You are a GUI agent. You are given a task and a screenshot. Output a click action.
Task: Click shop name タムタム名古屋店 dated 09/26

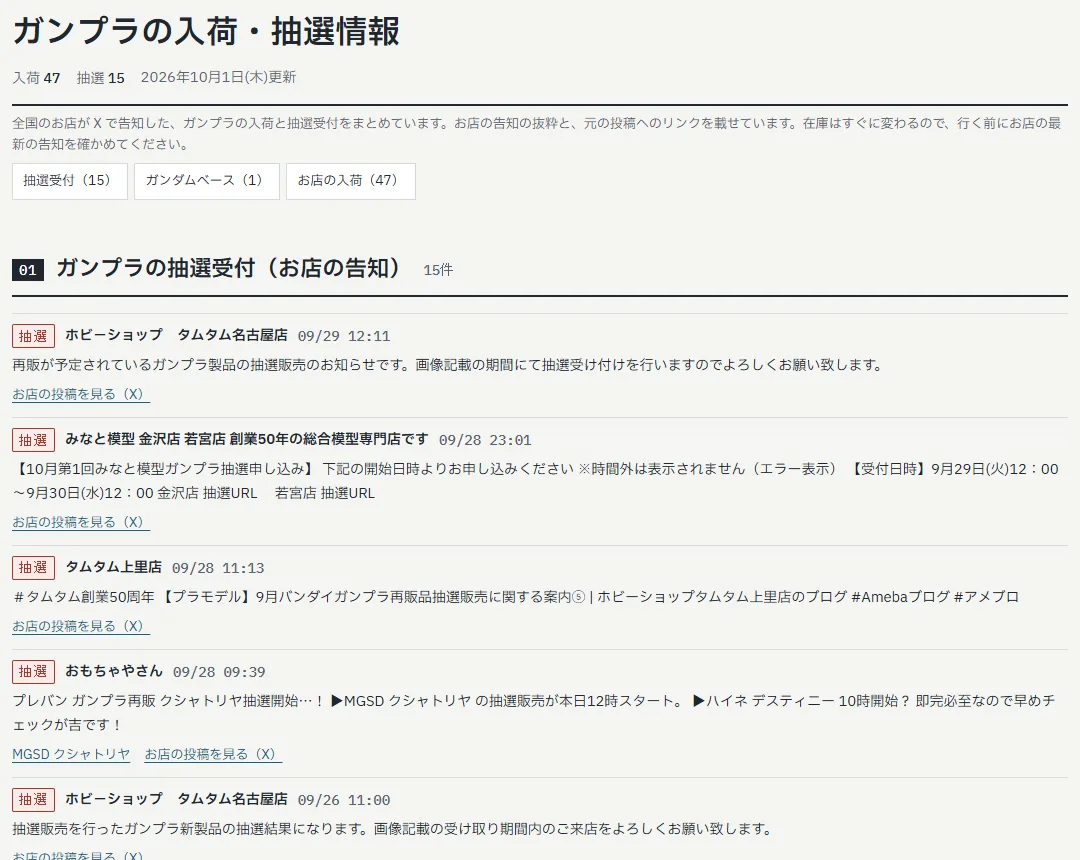pos(176,799)
